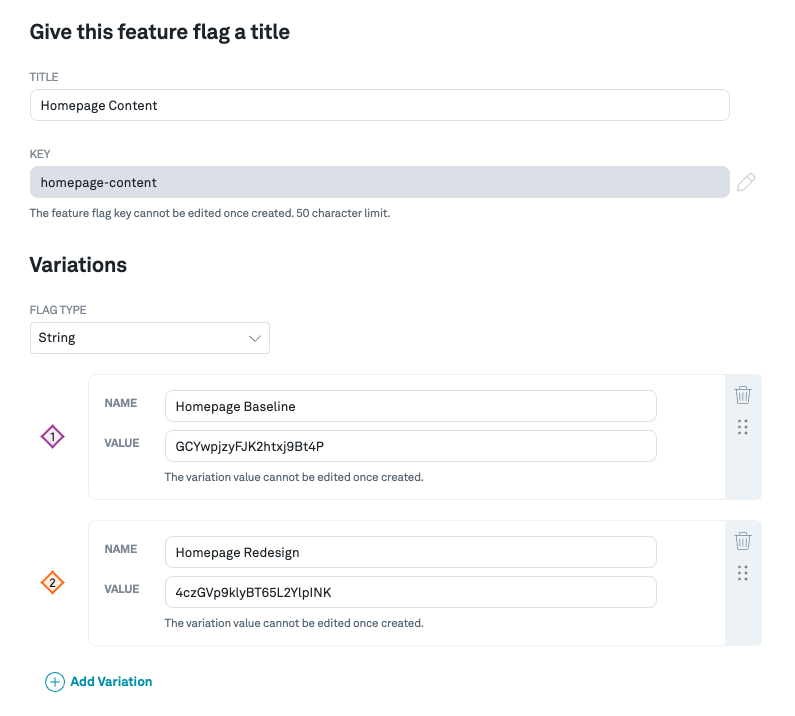Click the TITLE label above the title field

coord(44,77)
